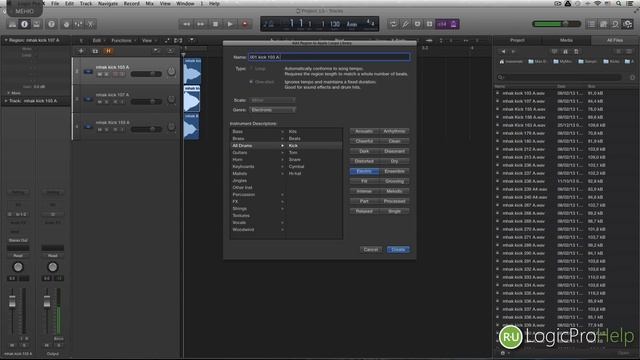Toggle the Electric descriptor button
640x360 pixels.
364,171
